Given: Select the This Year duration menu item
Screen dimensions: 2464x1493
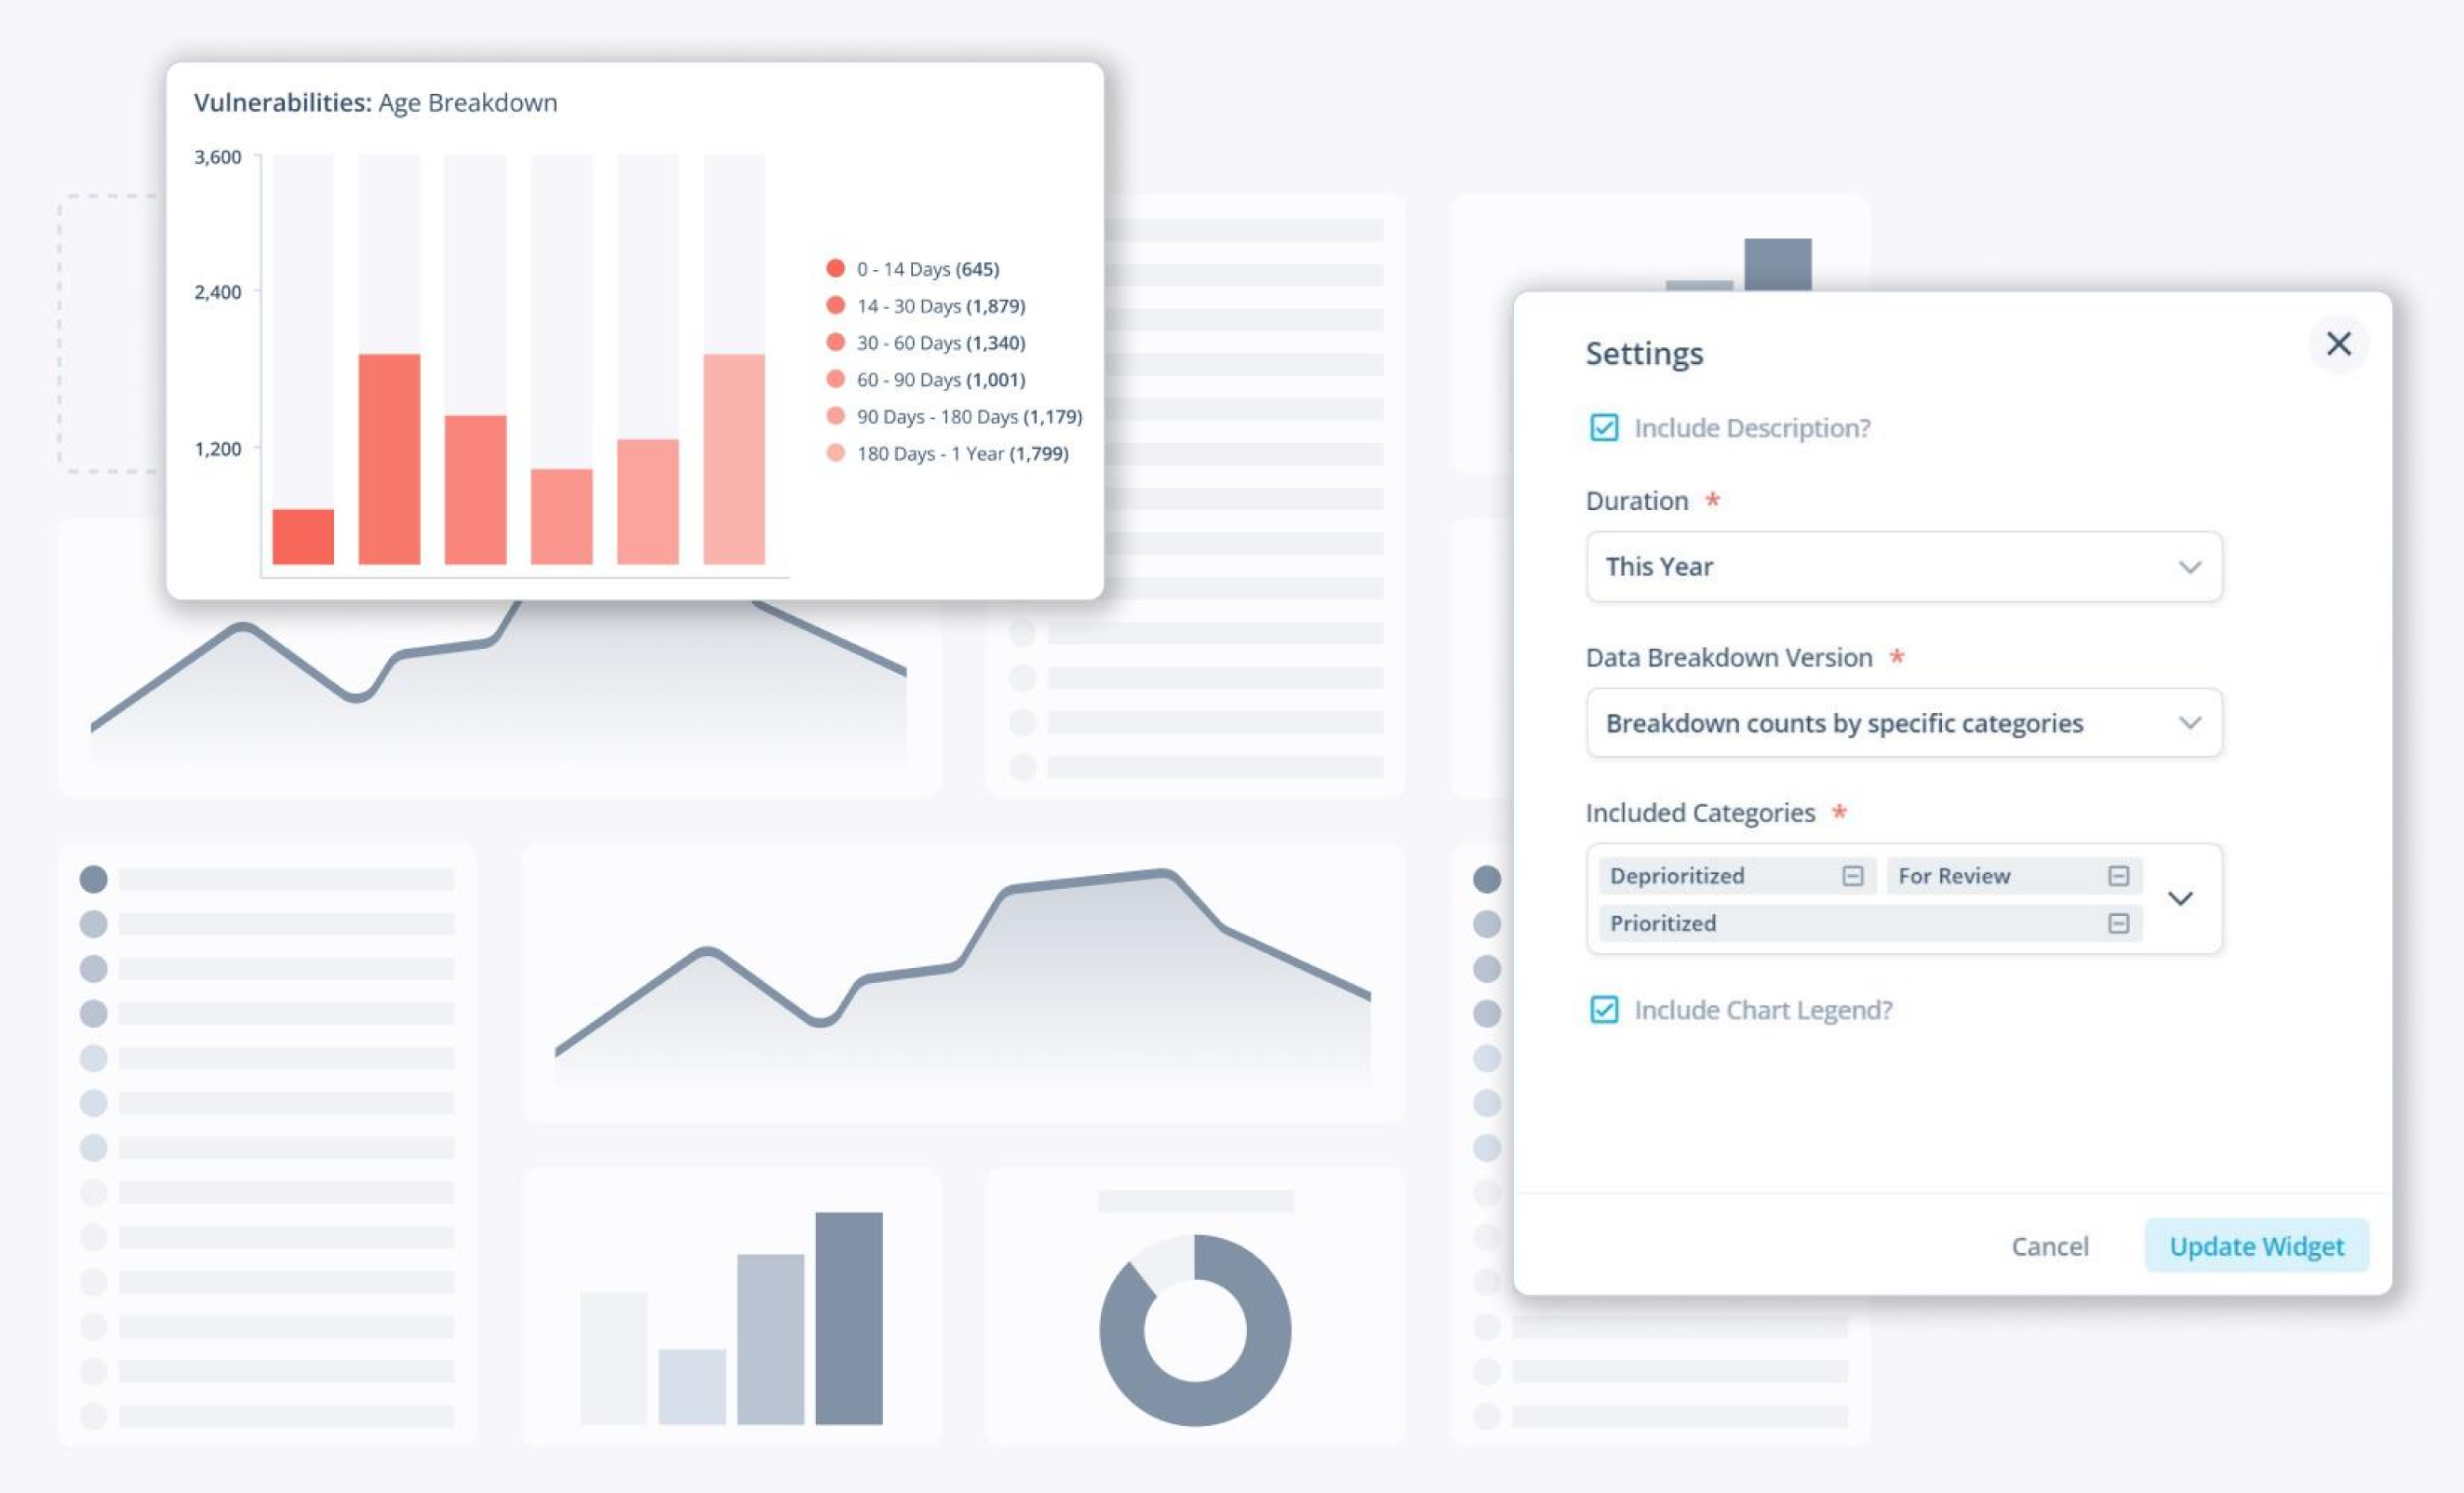Looking at the screenshot, I should [1906, 565].
